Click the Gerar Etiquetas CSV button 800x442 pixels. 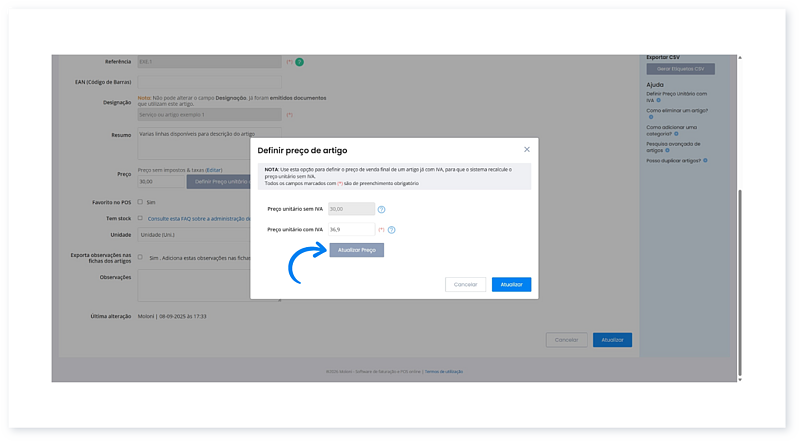pos(679,68)
